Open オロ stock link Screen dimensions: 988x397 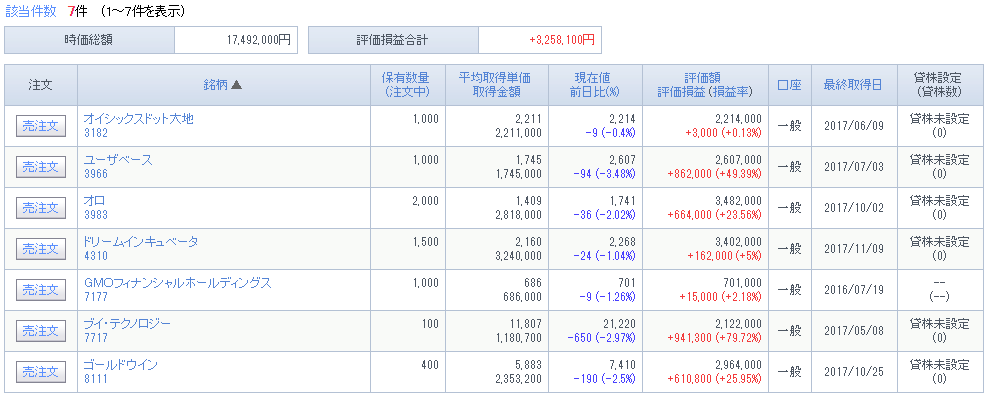(95, 200)
